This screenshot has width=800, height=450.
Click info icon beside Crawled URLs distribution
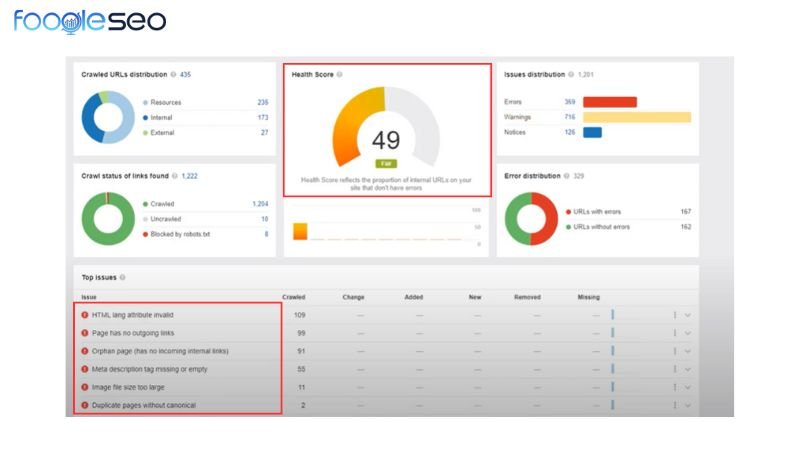(x=173, y=74)
